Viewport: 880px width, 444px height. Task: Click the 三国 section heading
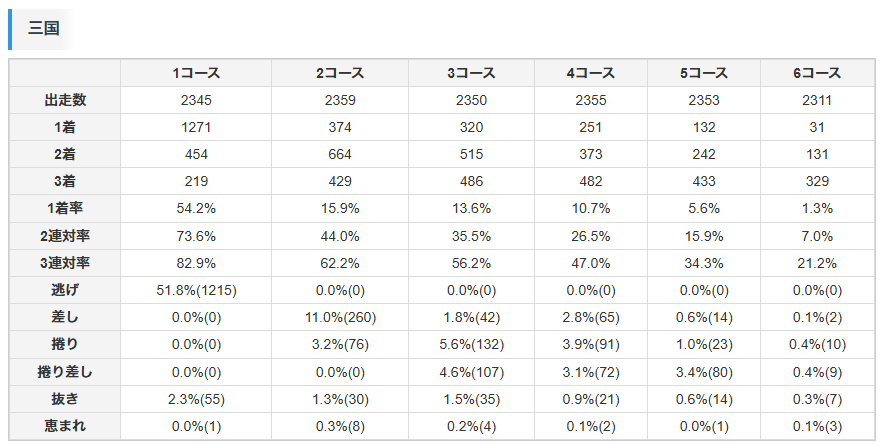click(44, 29)
